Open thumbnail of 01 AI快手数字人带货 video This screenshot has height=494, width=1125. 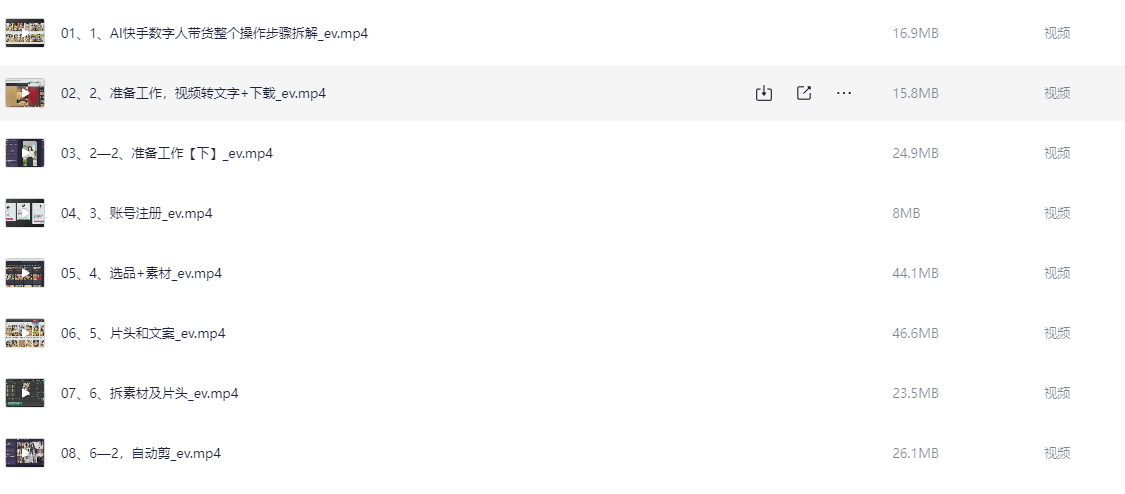[x=25, y=33]
